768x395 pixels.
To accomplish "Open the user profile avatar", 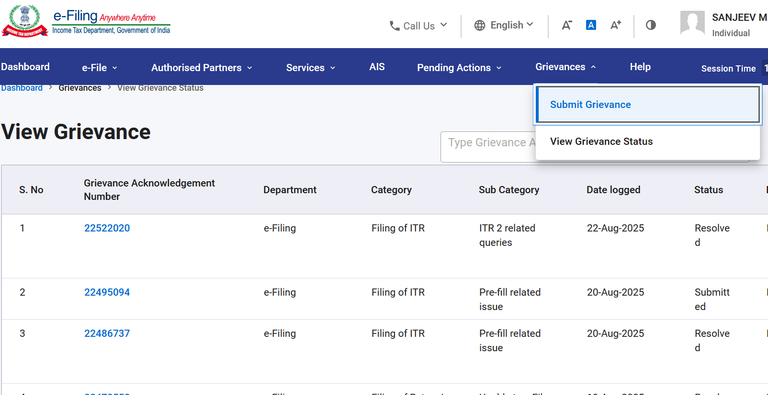I will pos(692,23).
